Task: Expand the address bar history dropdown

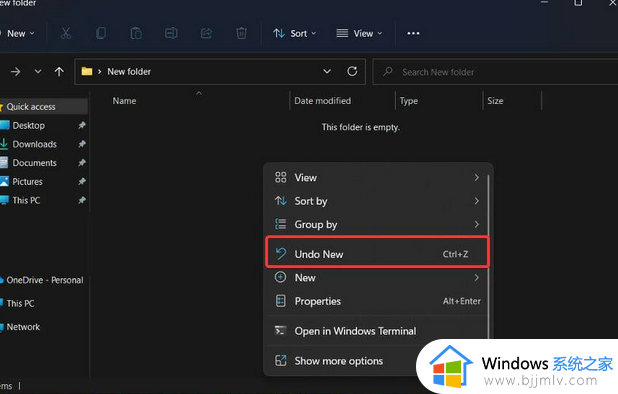Action: coord(327,71)
